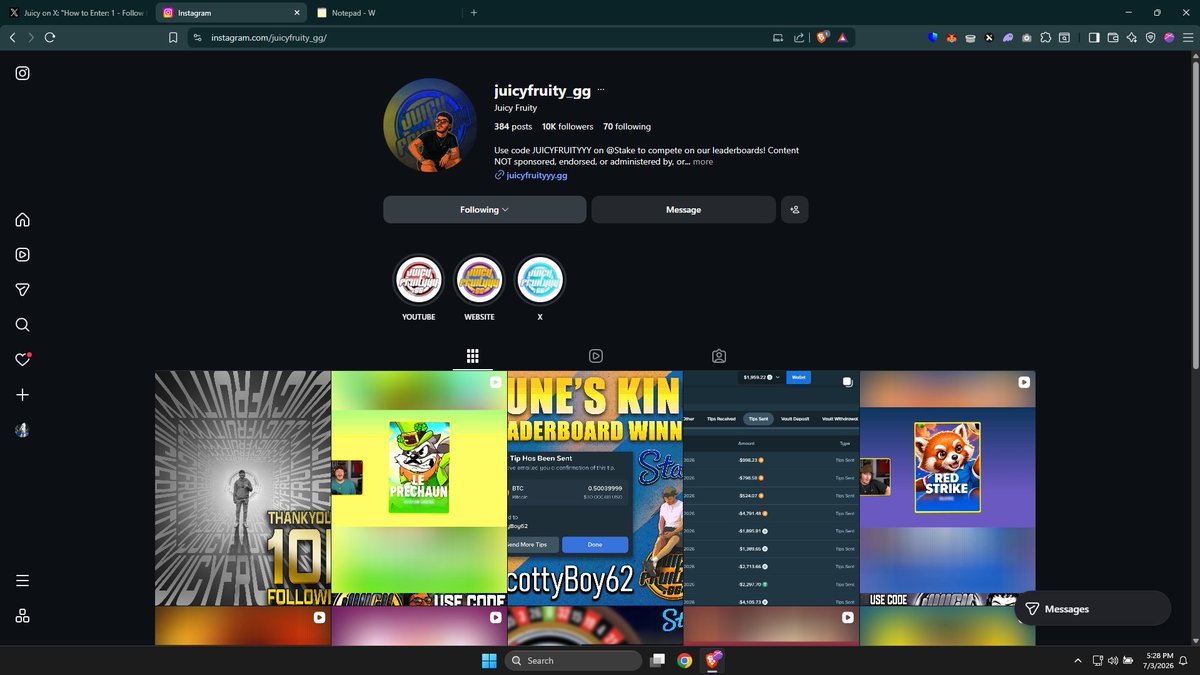Open Chrome from the taskbar
1200x675 pixels.
[685, 661]
